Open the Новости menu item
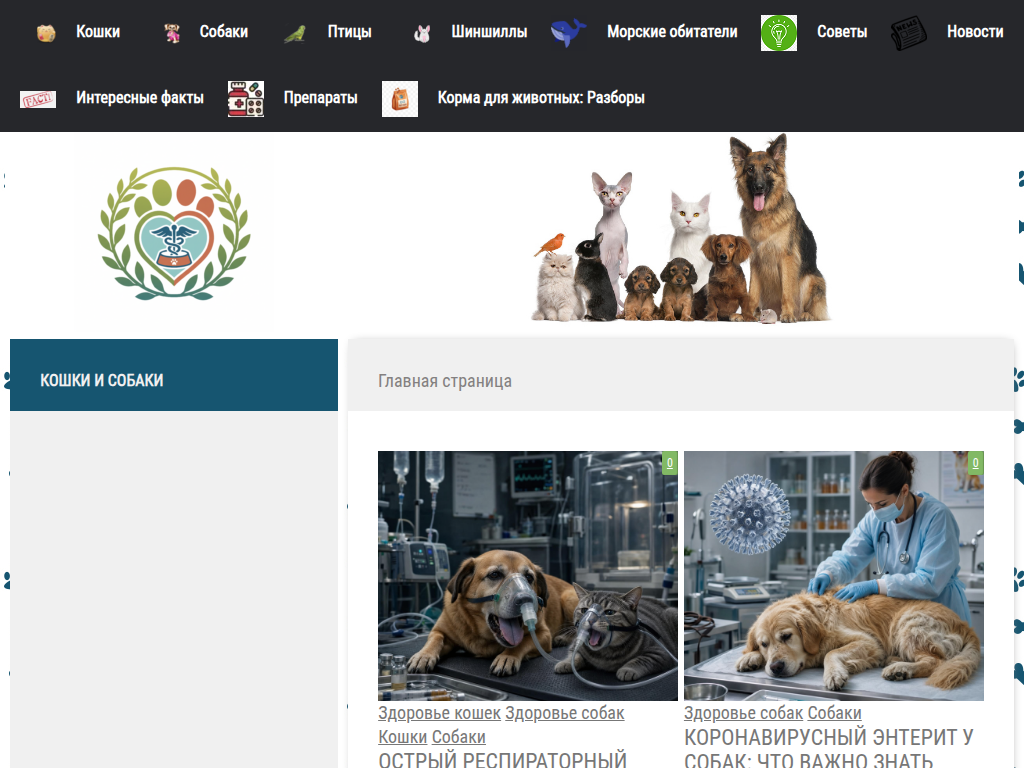The height and width of the screenshot is (768, 1024). (975, 31)
